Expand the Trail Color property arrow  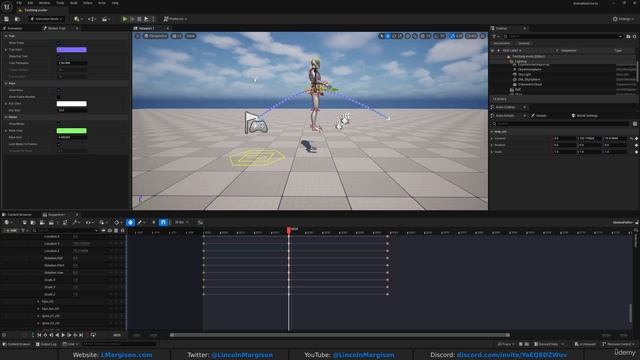[6, 50]
